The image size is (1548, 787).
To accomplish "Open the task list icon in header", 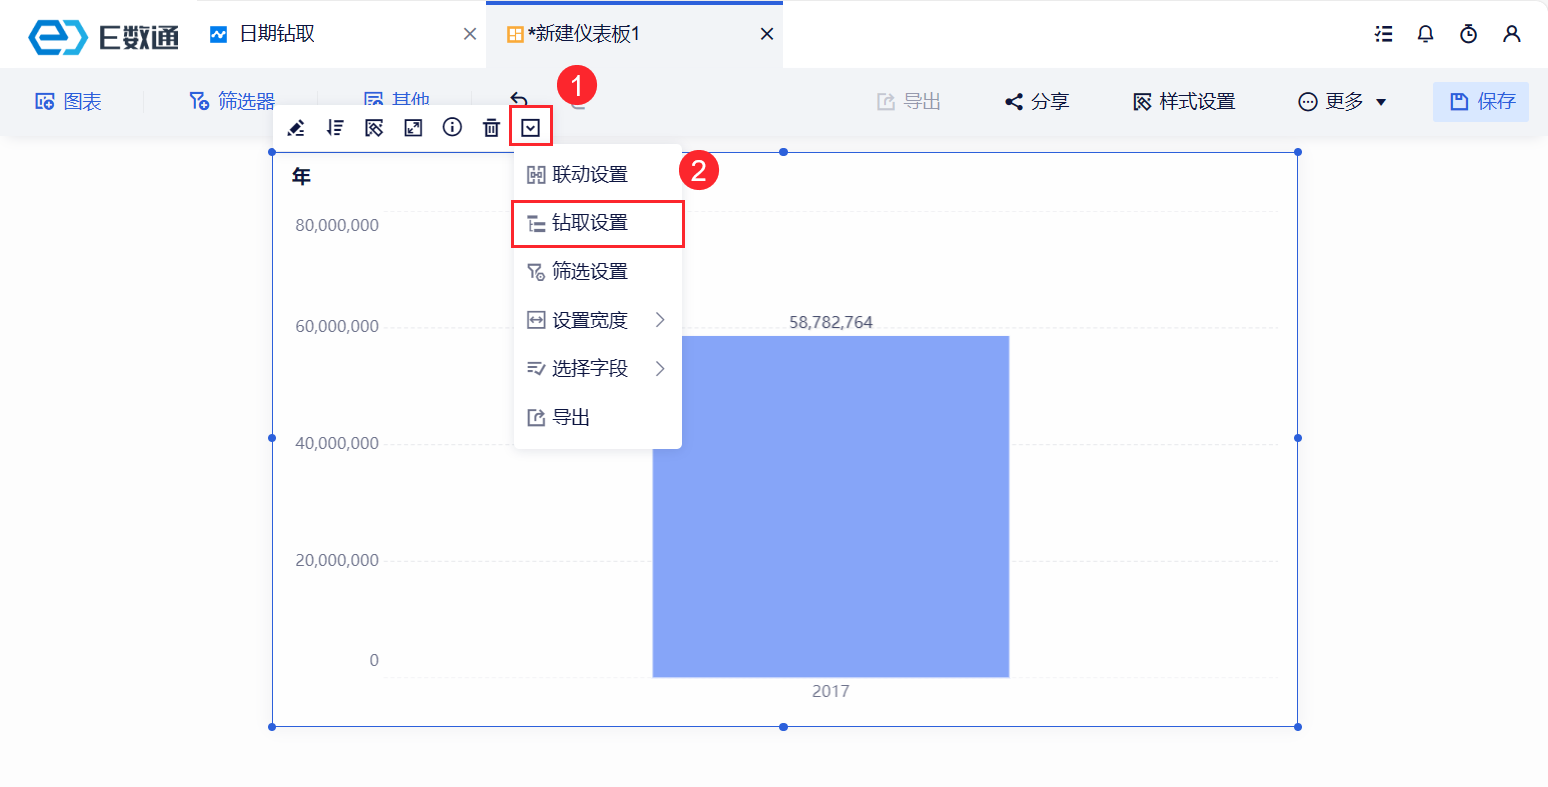I will click(1383, 34).
